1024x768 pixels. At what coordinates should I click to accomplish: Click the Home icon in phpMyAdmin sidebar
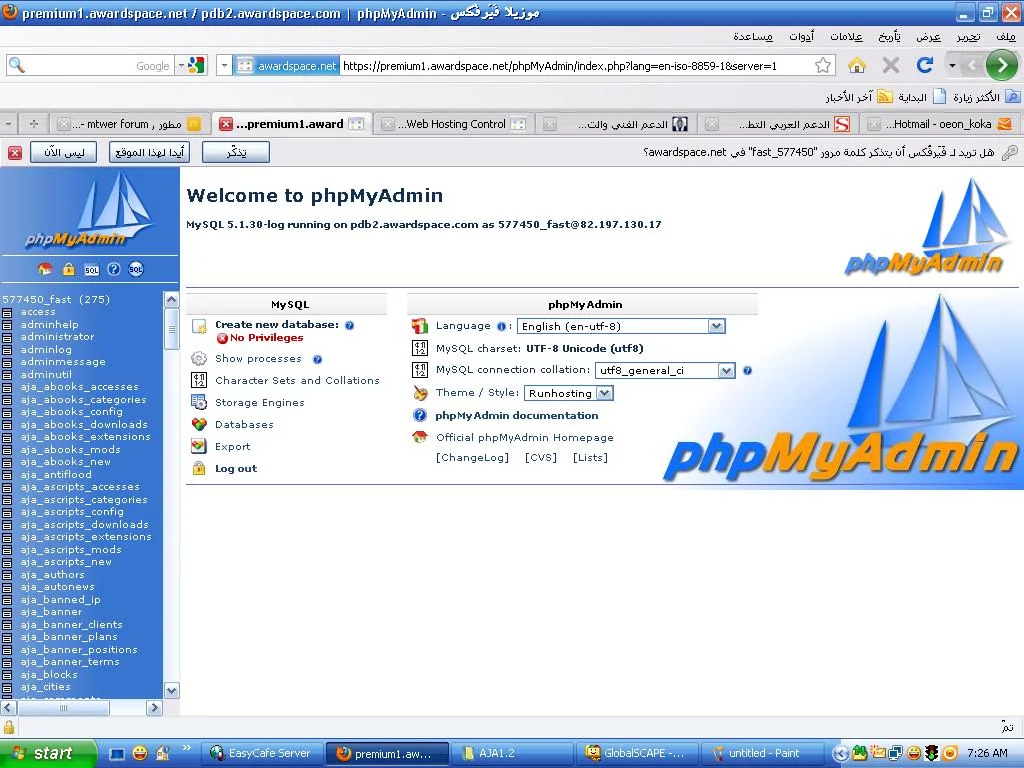pyautogui.click(x=44, y=269)
